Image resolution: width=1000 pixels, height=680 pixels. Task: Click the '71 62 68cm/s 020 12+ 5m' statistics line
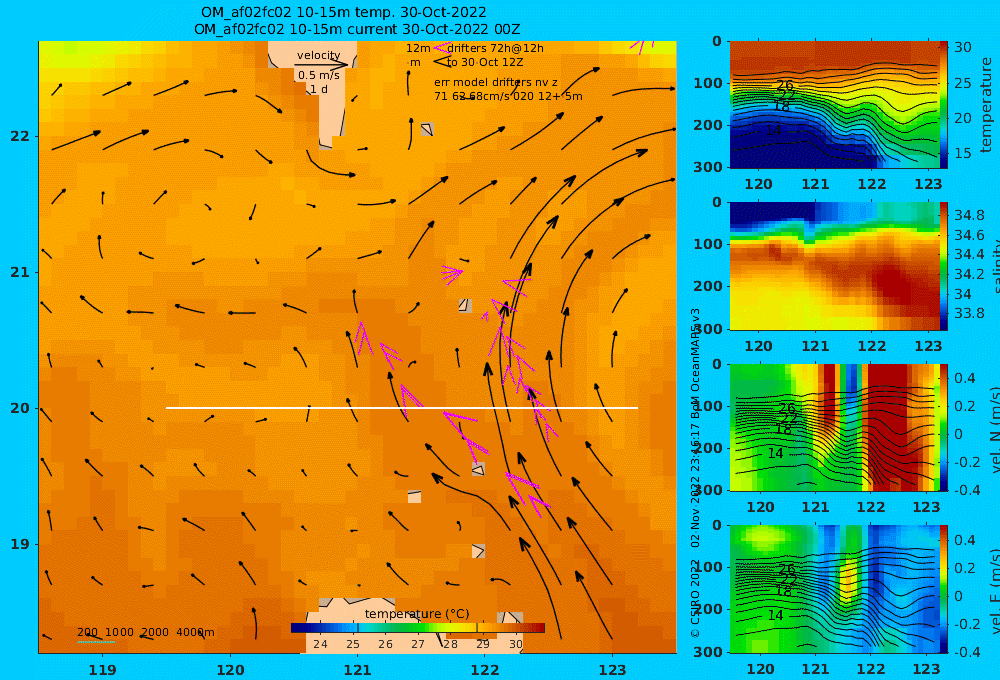pyautogui.click(x=508, y=96)
